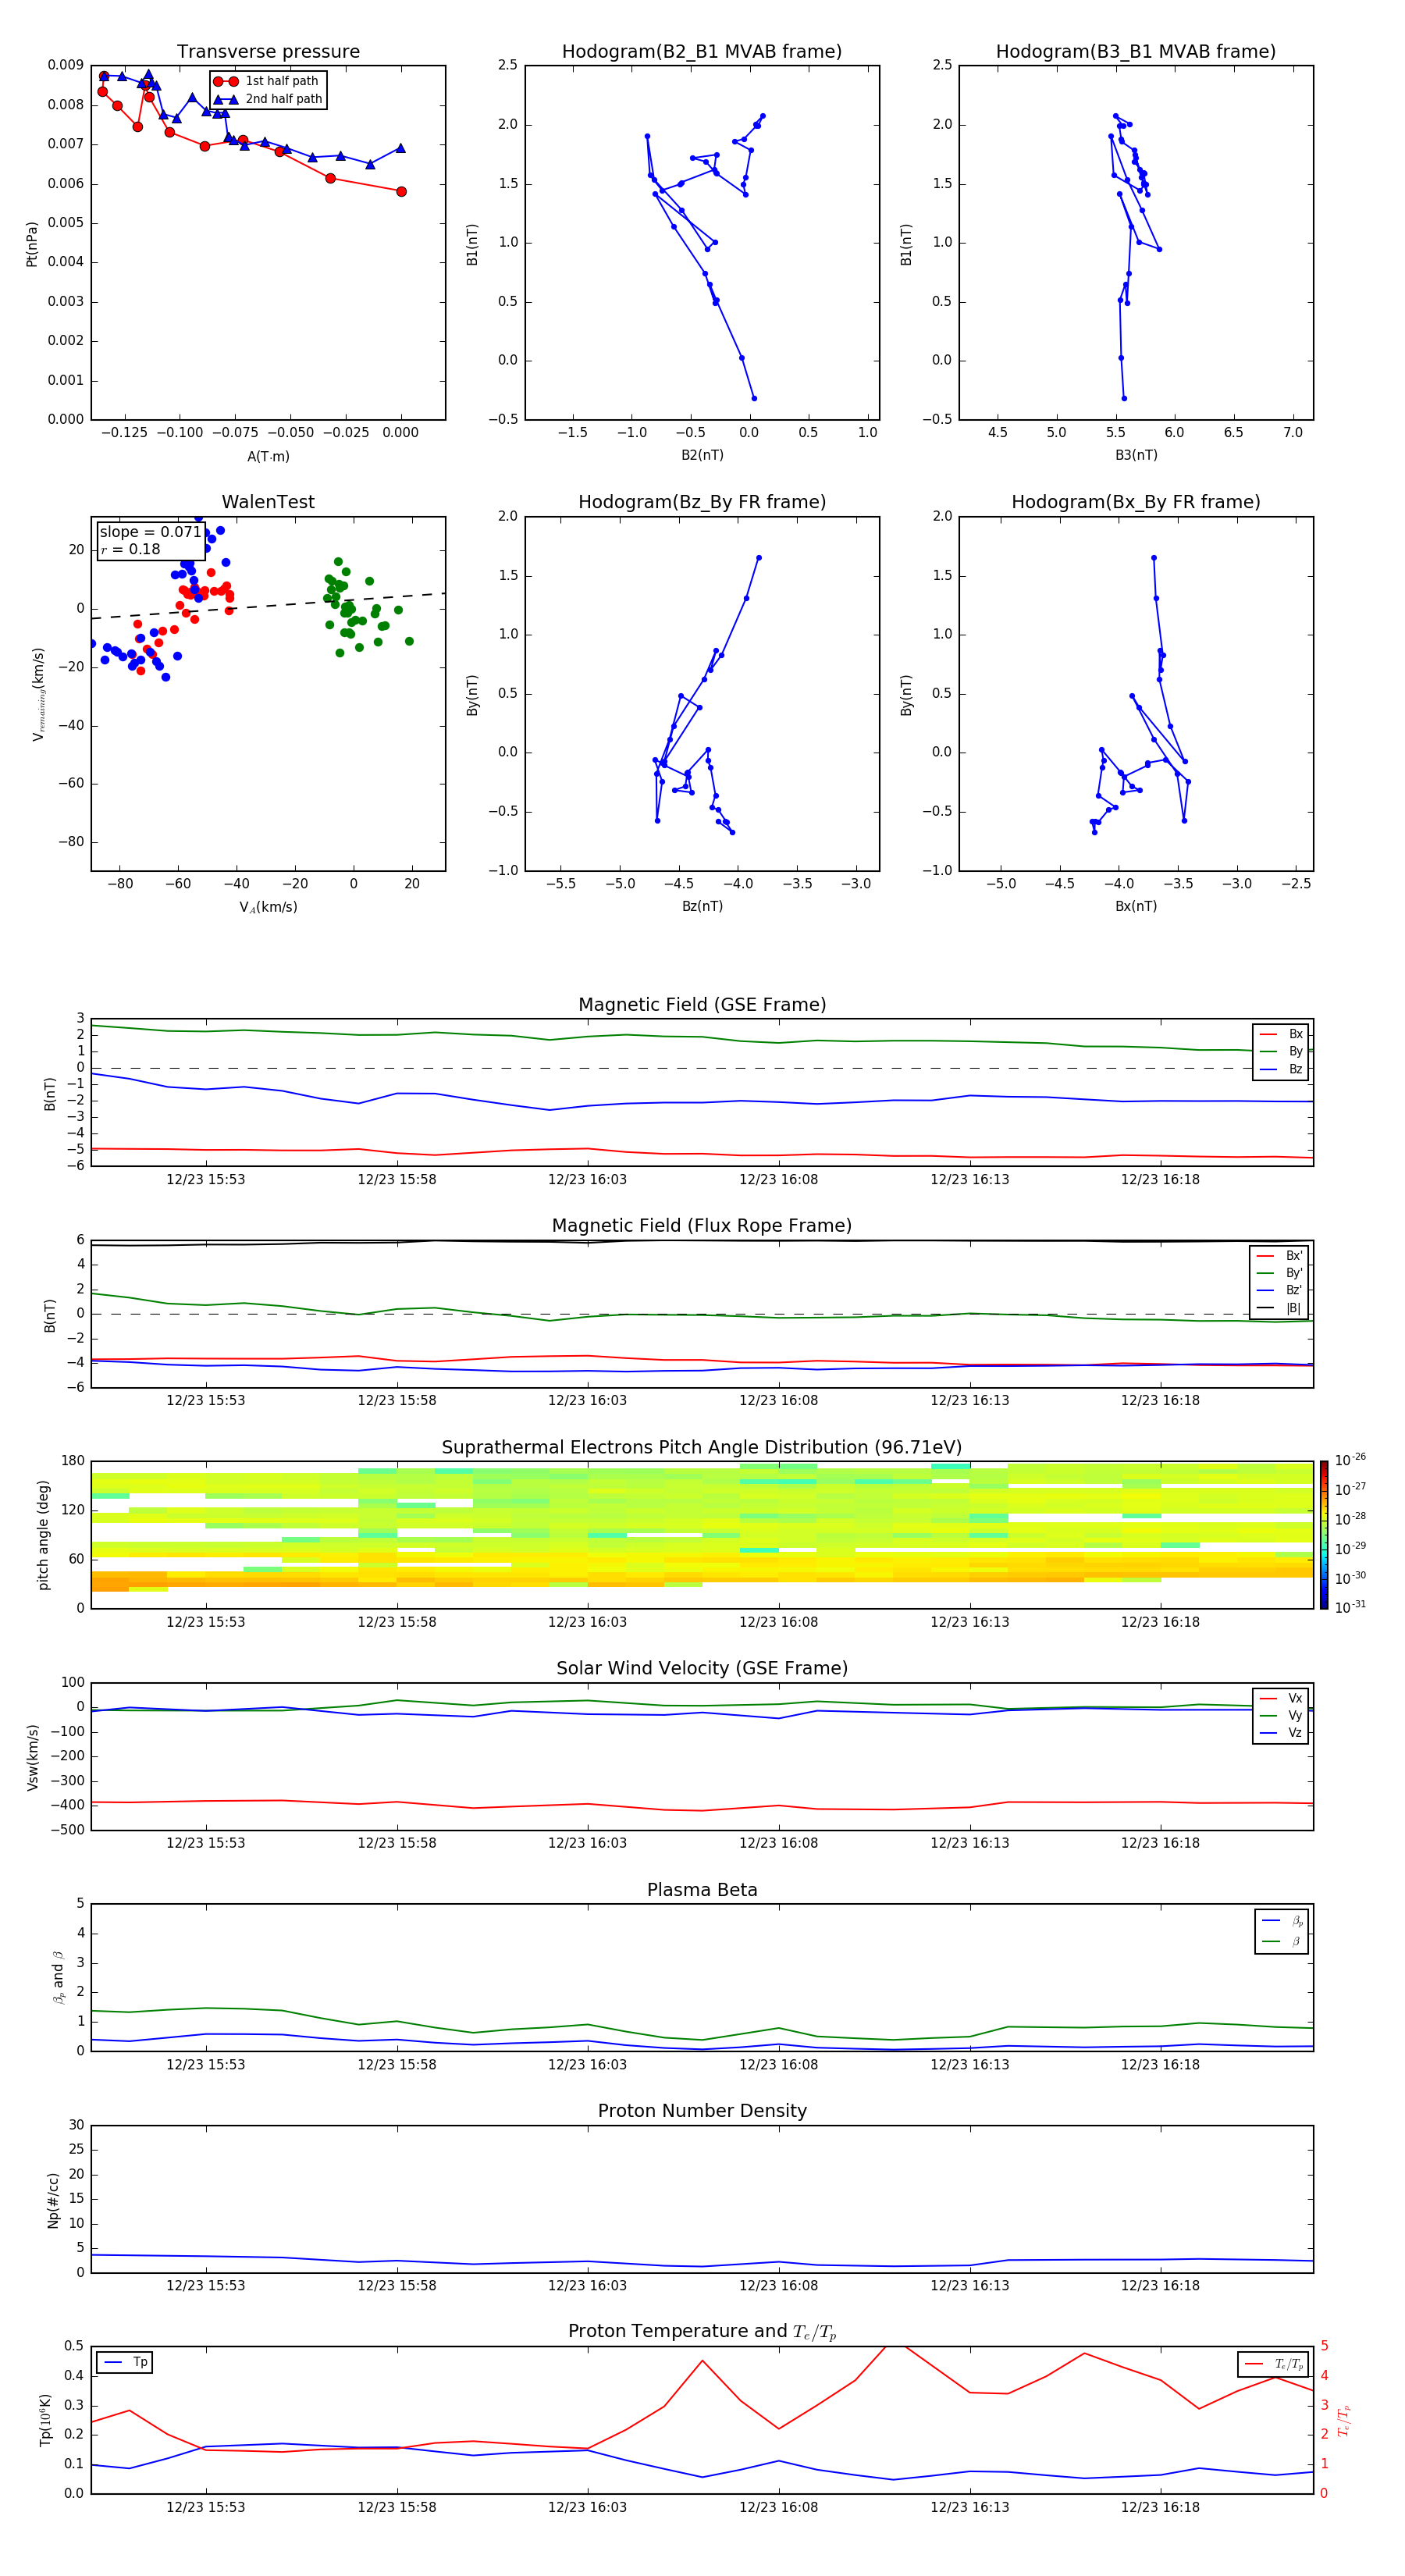
Task: Click the 'B3(nT)' x-axis label
Action: click(1136, 455)
